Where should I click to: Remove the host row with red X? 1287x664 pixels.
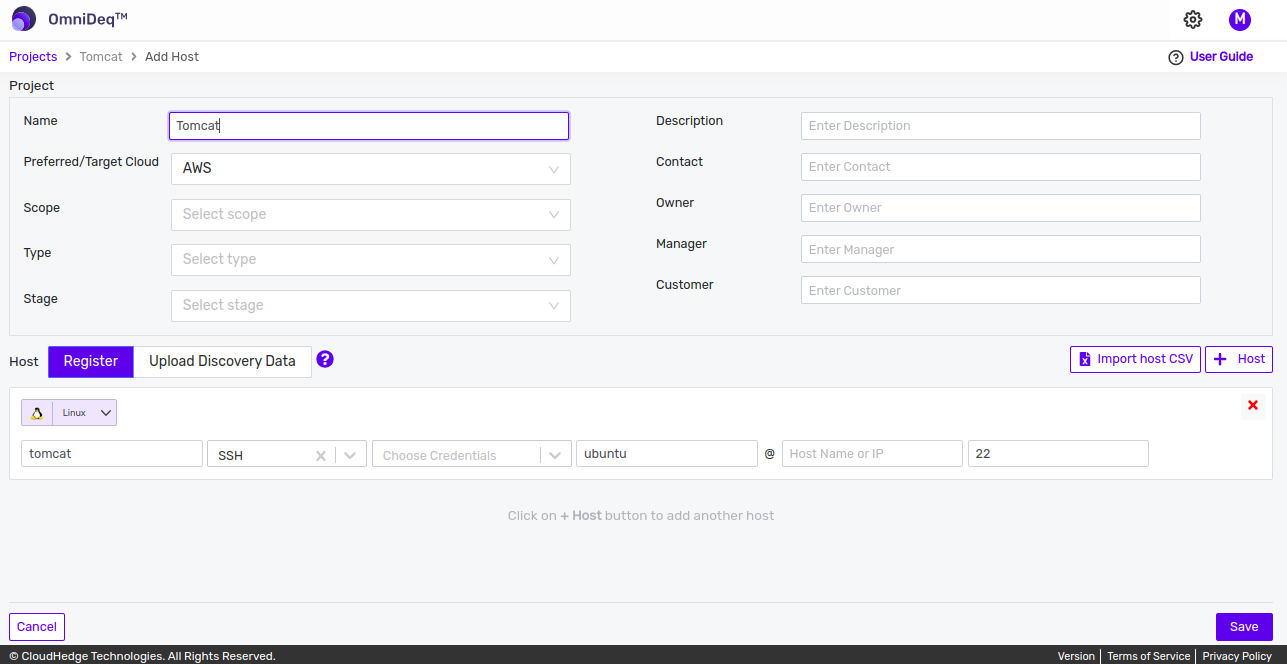click(1253, 405)
